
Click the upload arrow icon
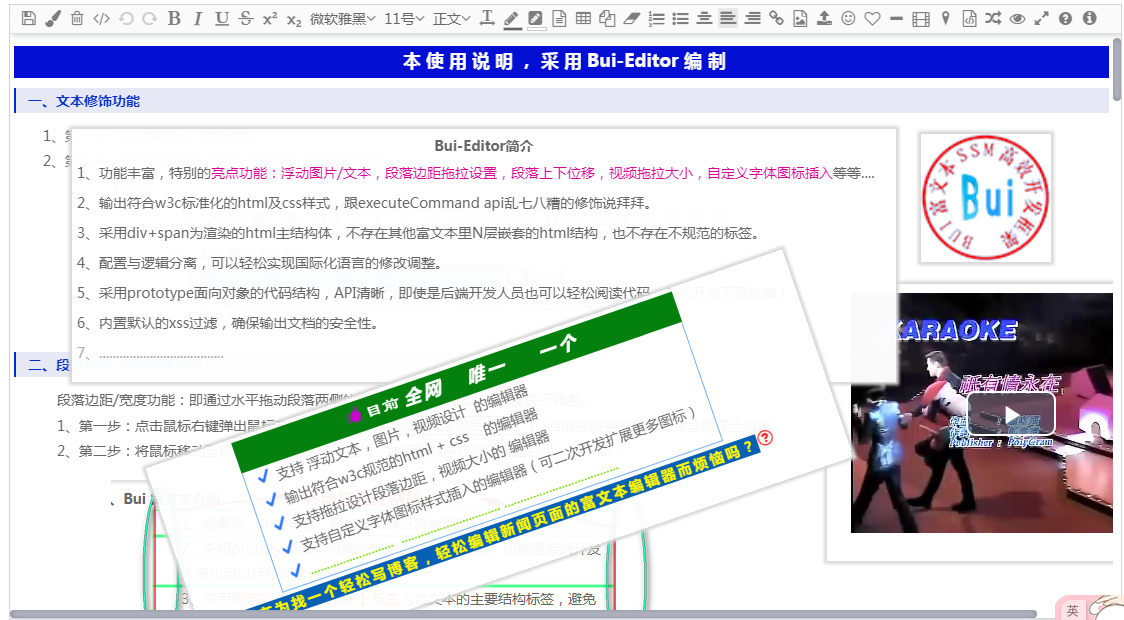824,19
